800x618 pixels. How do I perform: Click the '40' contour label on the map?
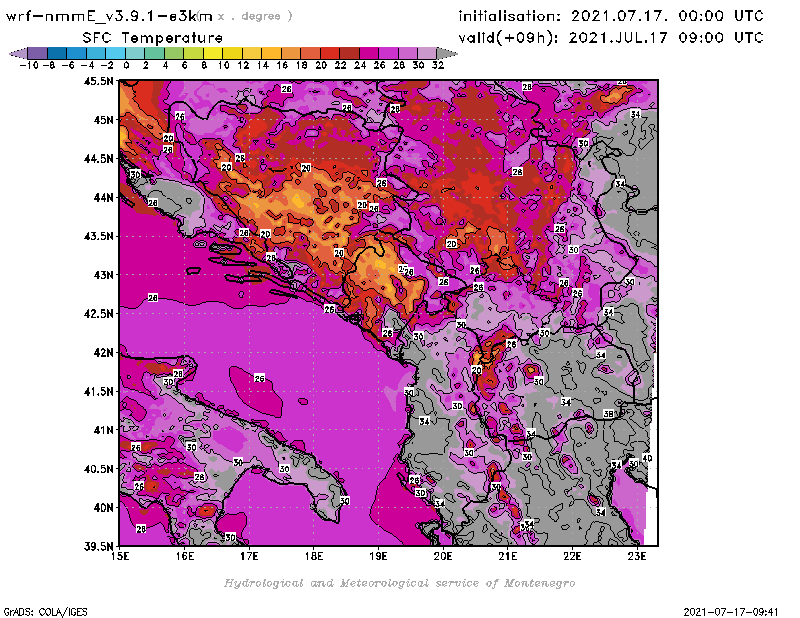point(647,458)
